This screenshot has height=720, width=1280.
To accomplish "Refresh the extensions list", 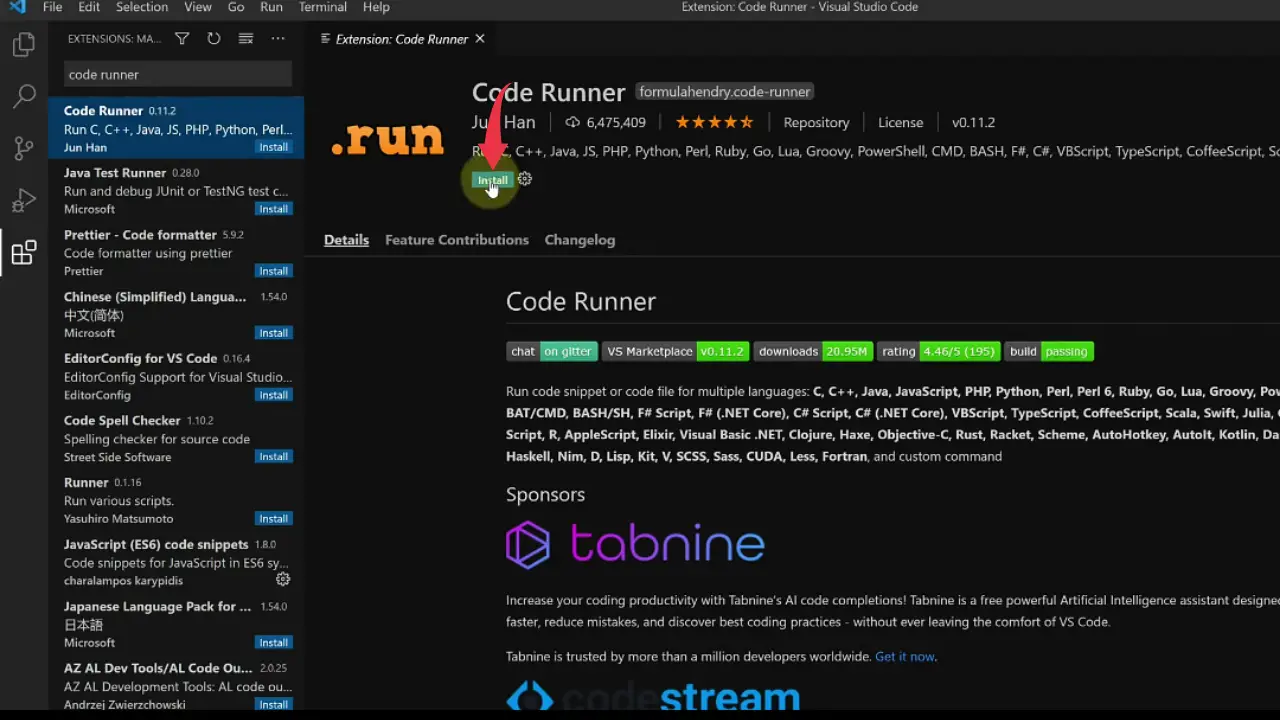I will (x=213, y=39).
